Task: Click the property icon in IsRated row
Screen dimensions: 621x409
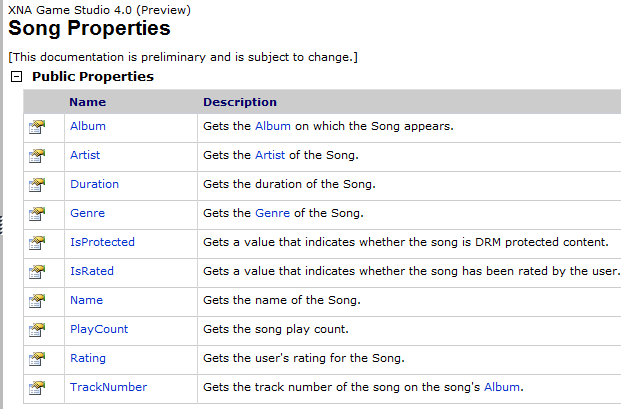Action: coord(37,272)
